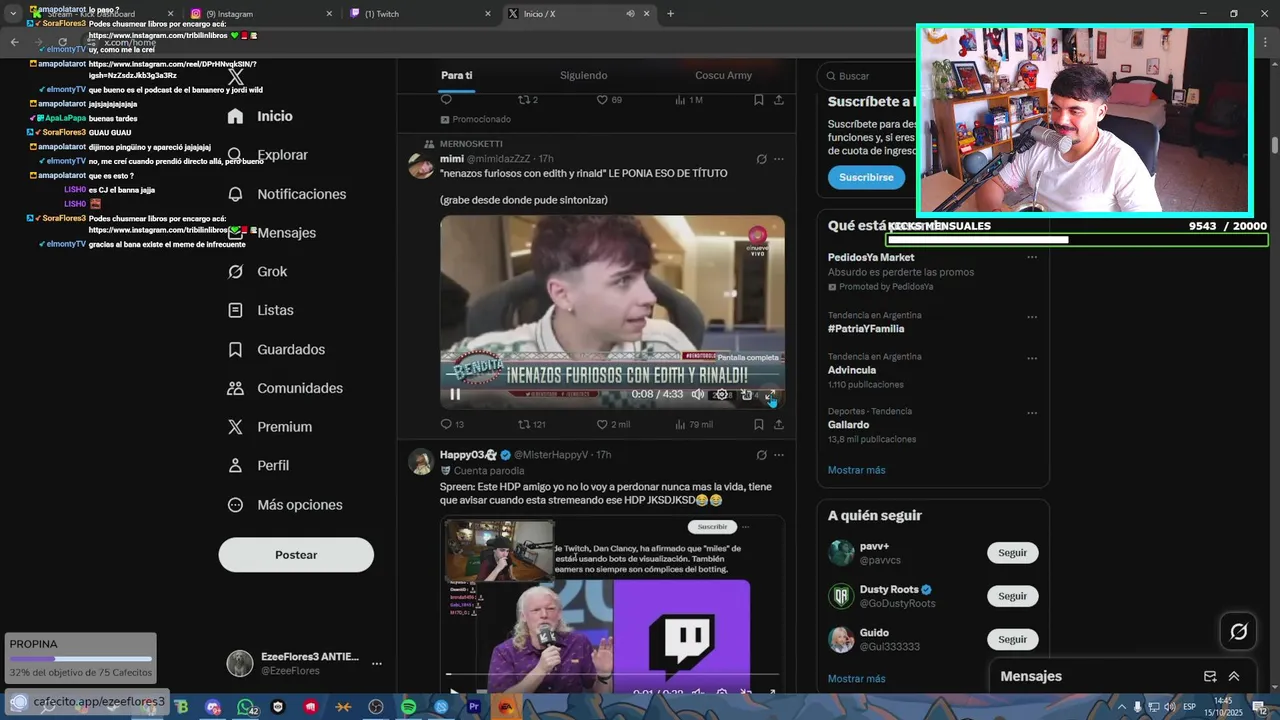Click the Buscar search field
Screen dimensions: 1280x720
point(868,76)
